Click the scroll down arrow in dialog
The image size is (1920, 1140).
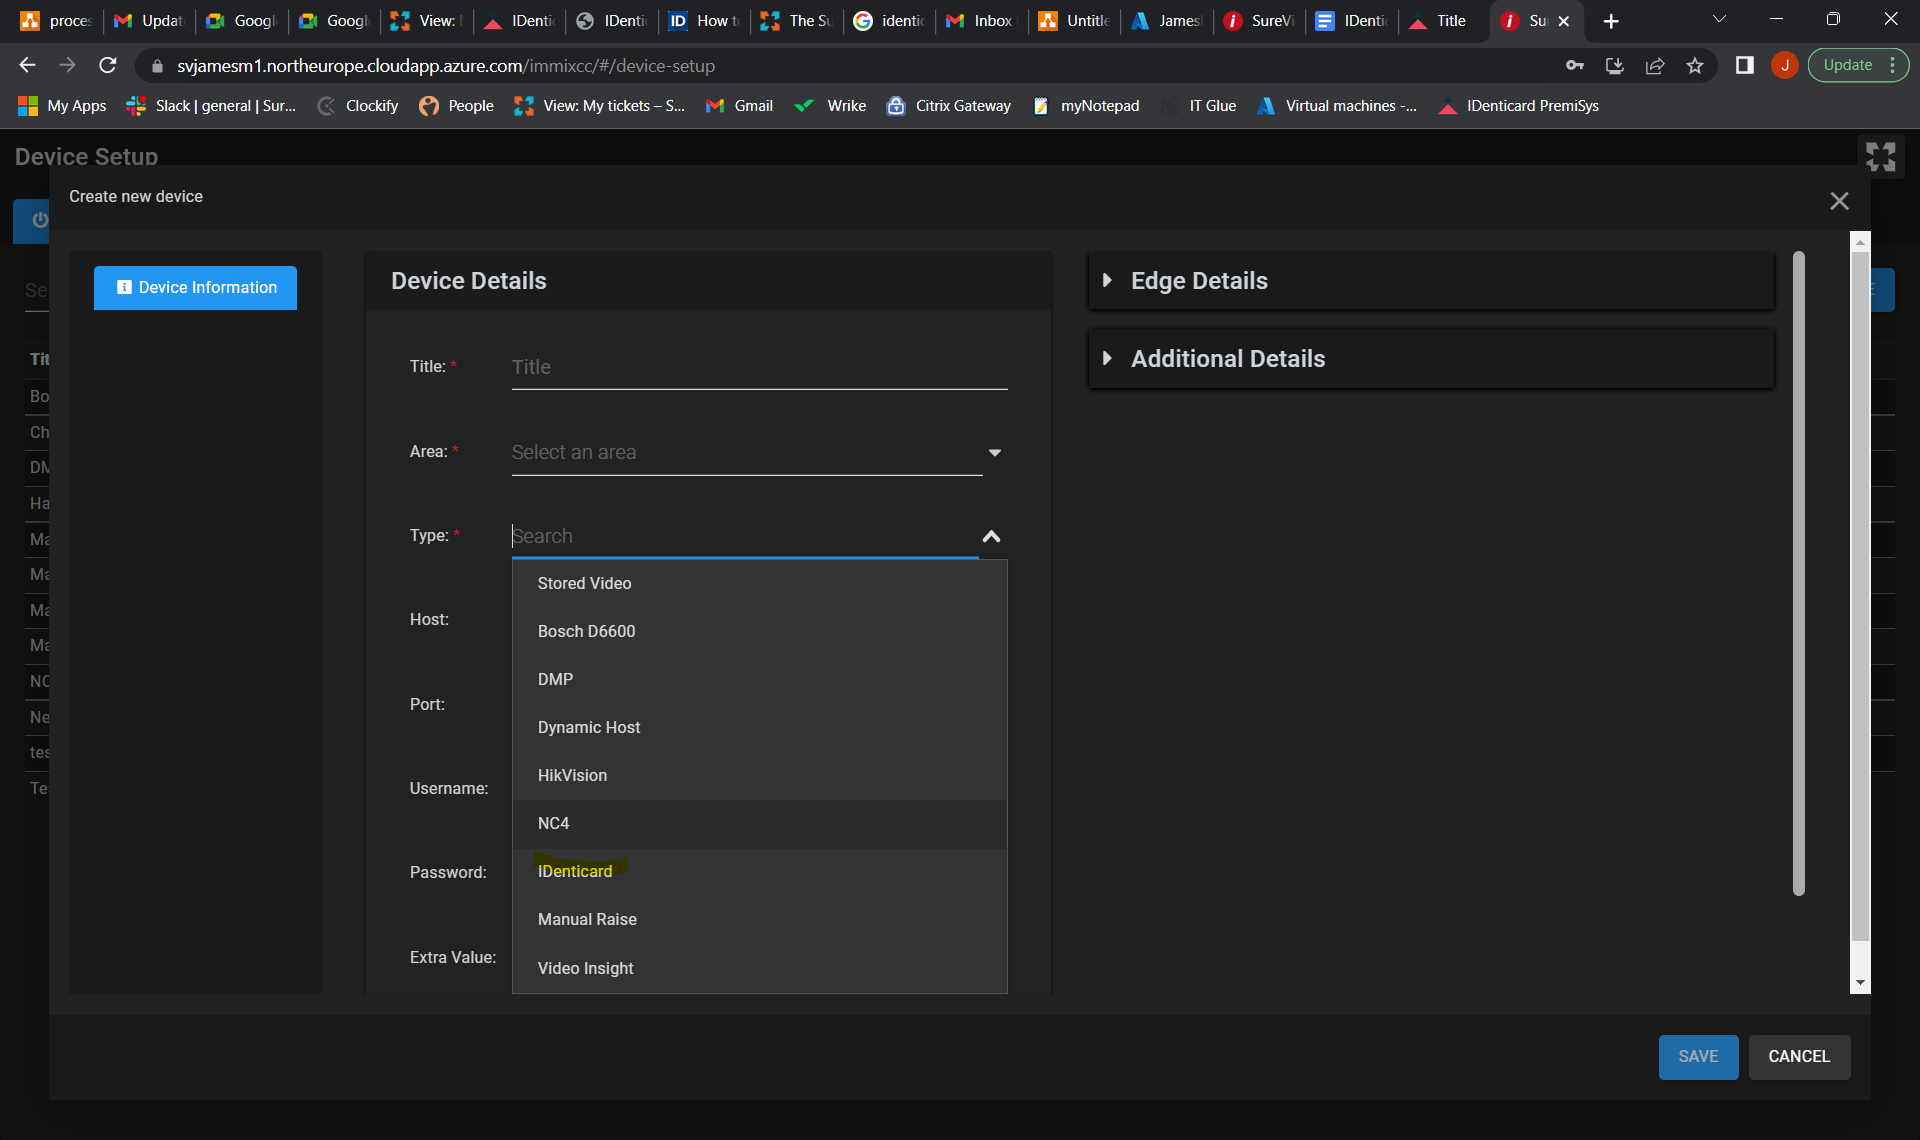[1860, 983]
